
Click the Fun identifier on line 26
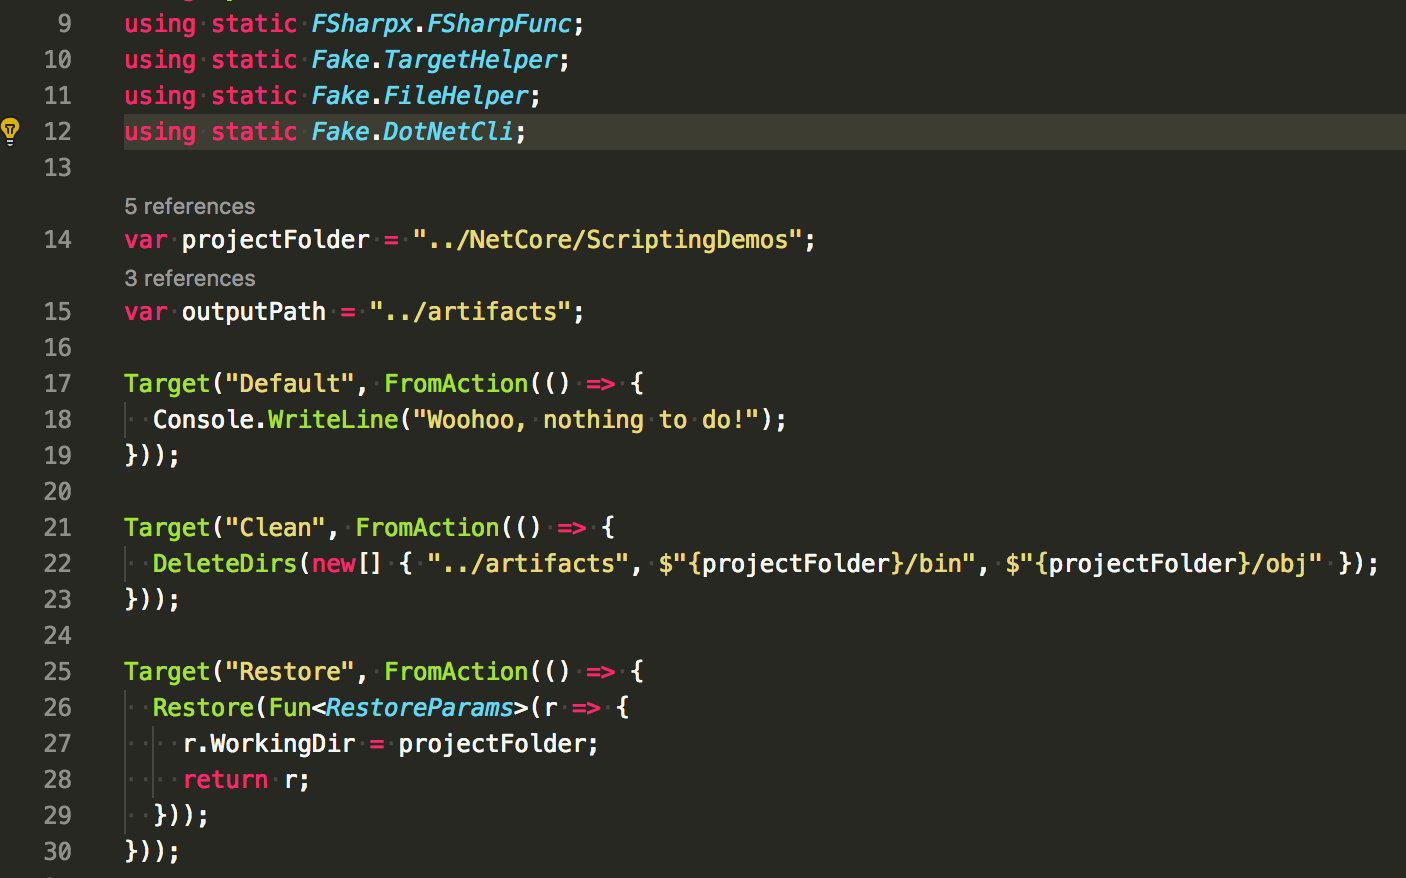point(290,707)
